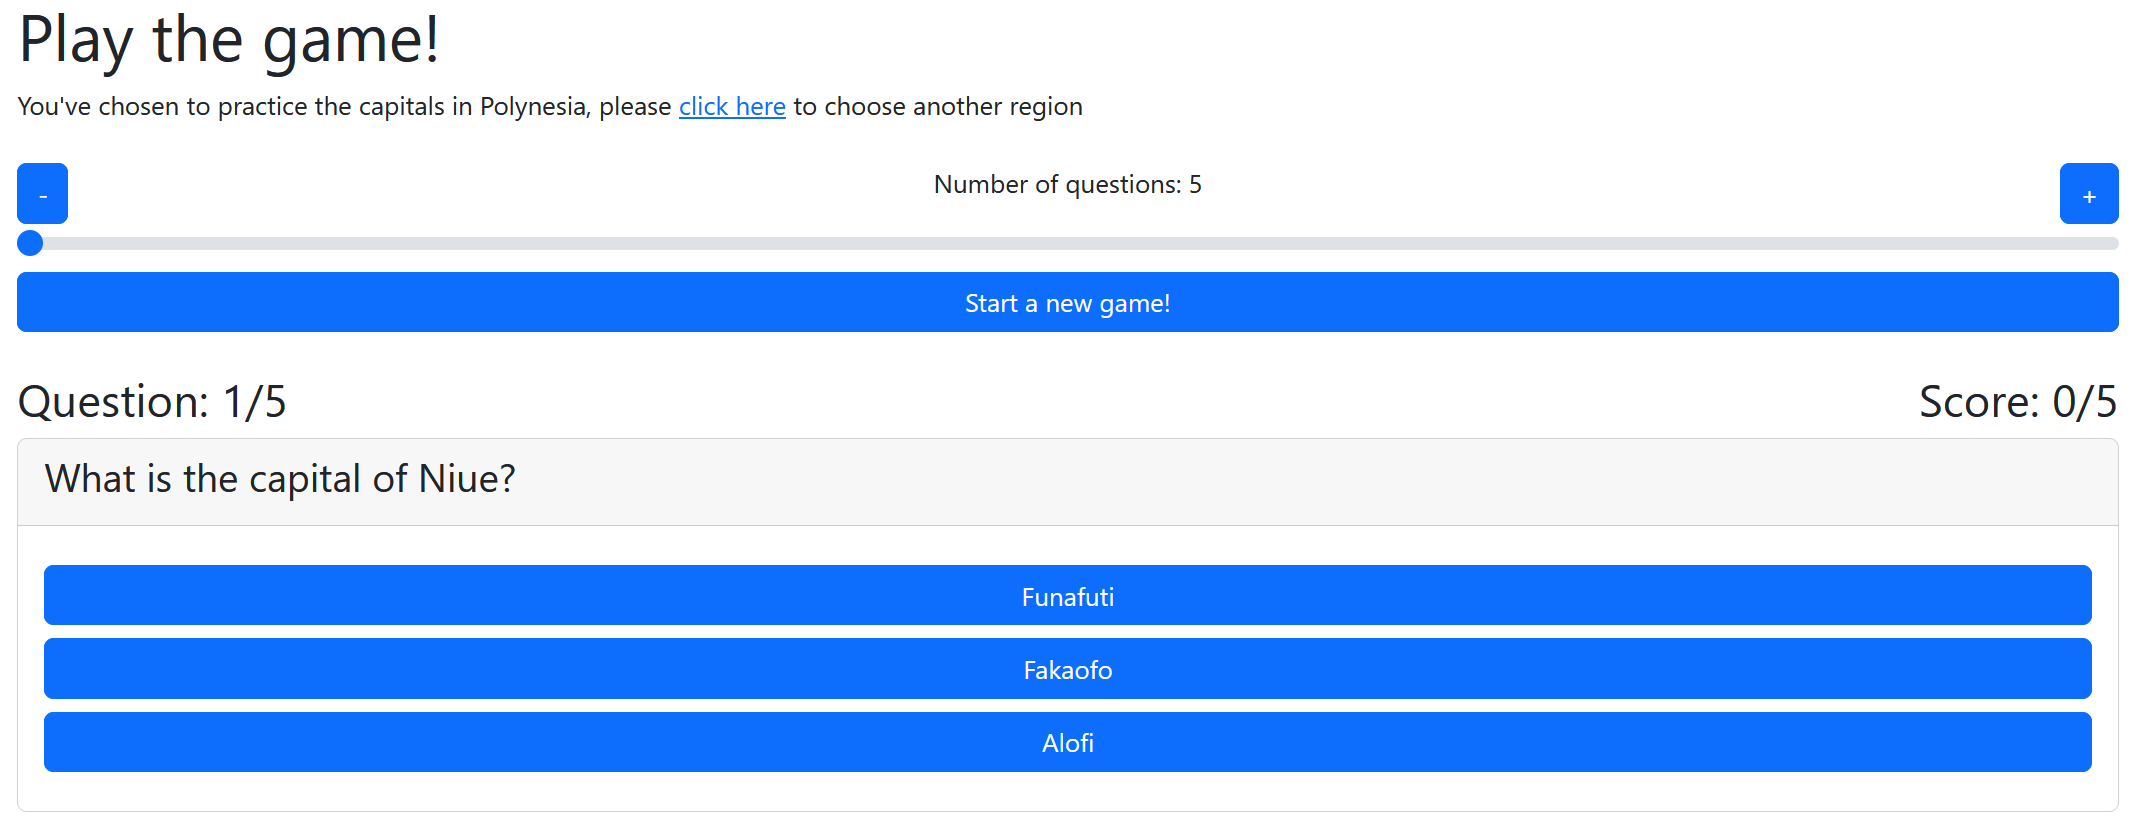The height and width of the screenshot is (837, 2153).
Task: Click the middle of the slider track
Action: (x=1068, y=244)
